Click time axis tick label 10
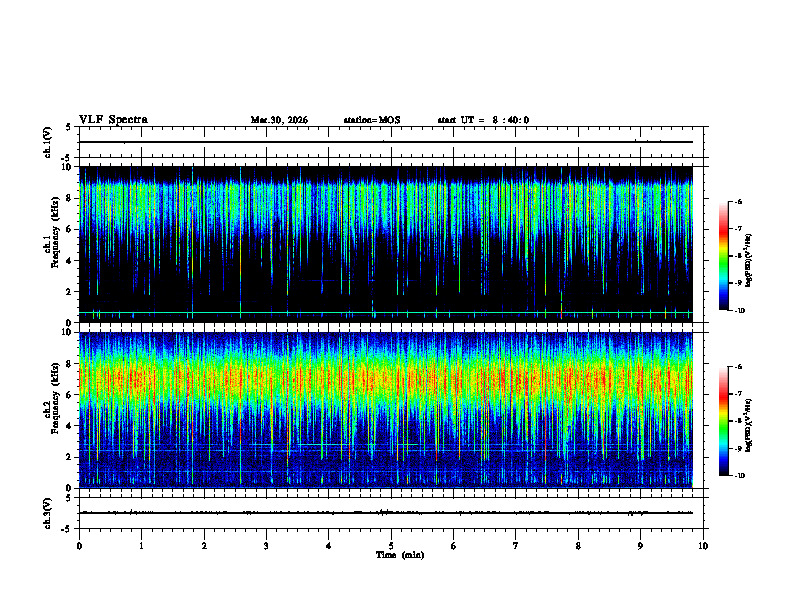This screenshot has width=792, height=612. (703, 546)
